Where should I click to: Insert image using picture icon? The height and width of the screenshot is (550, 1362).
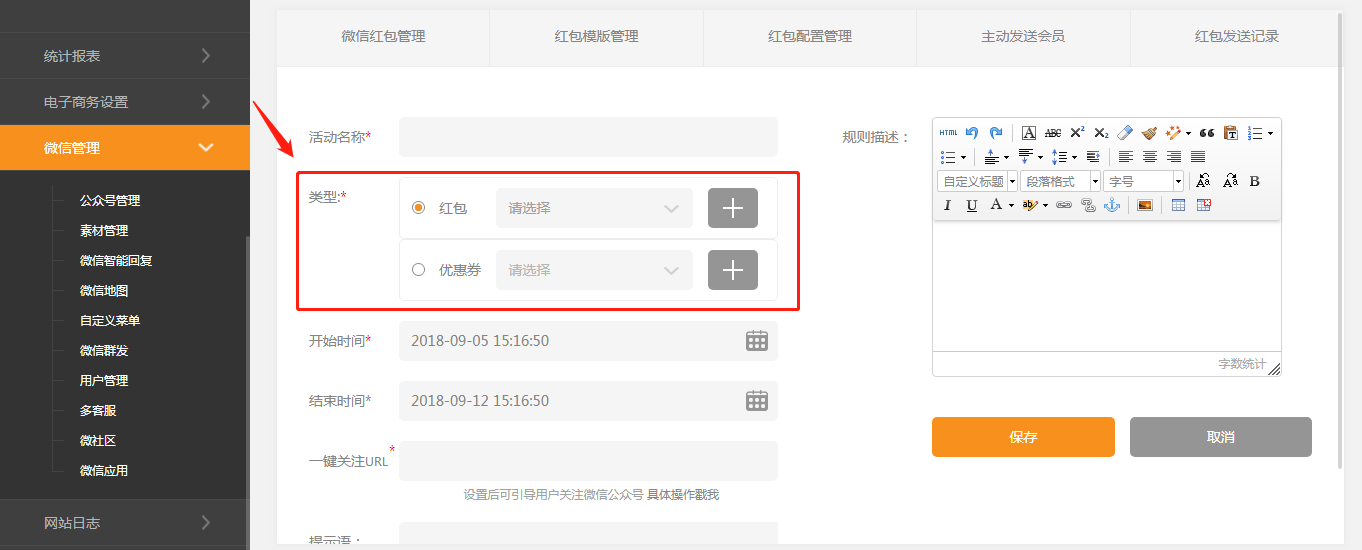click(x=1145, y=205)
